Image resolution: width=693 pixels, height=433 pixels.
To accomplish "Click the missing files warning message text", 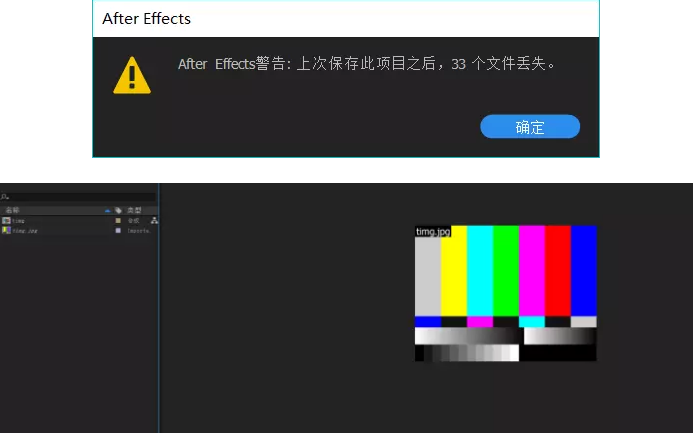I will (x=366, y=64).
